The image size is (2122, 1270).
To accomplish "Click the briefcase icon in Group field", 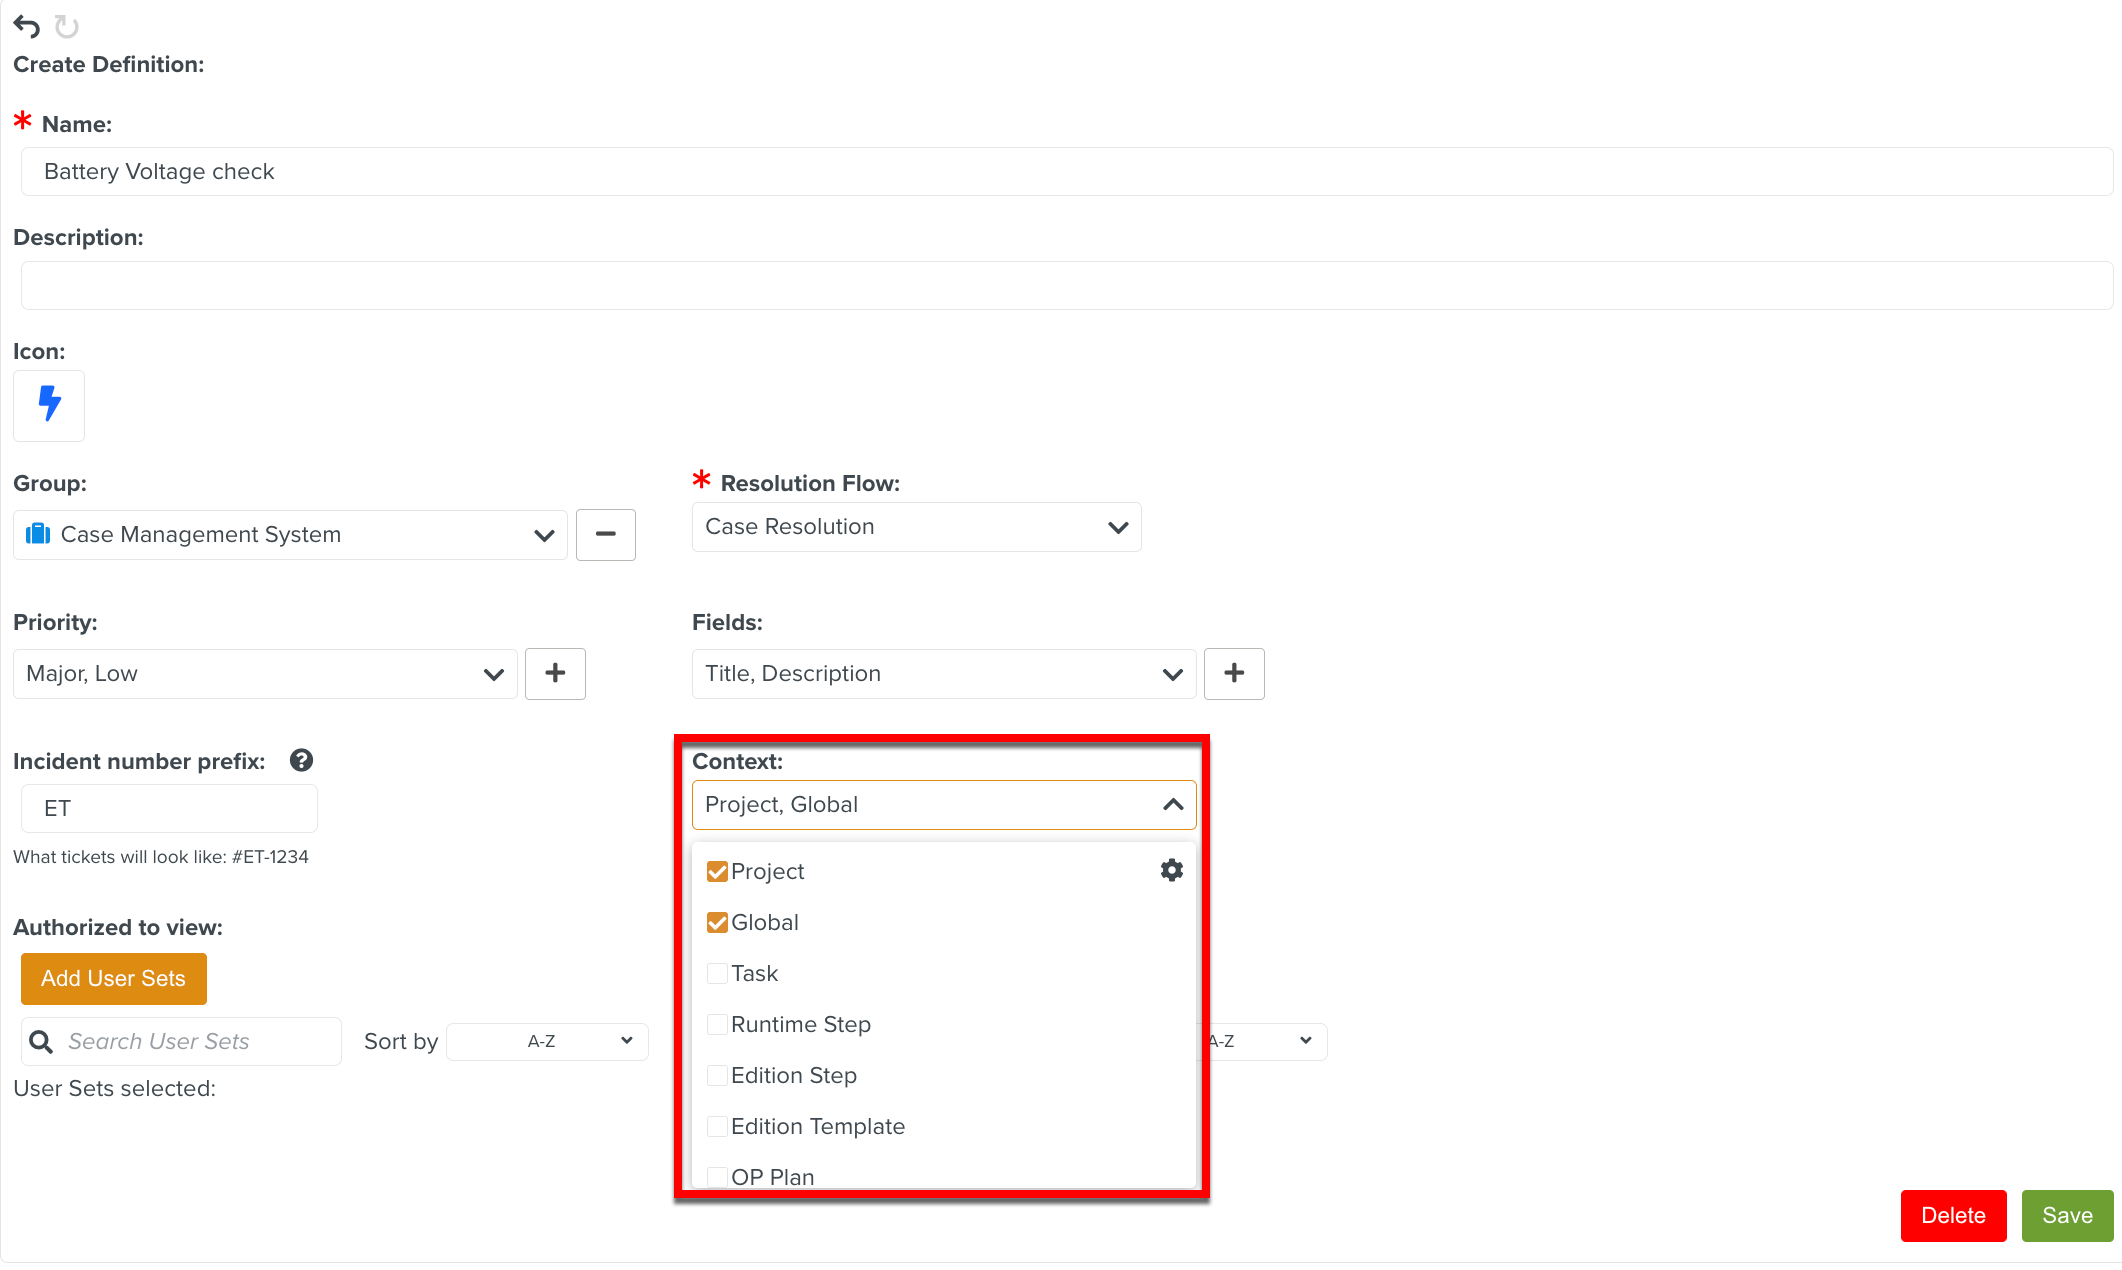I will tap(38, 534).
